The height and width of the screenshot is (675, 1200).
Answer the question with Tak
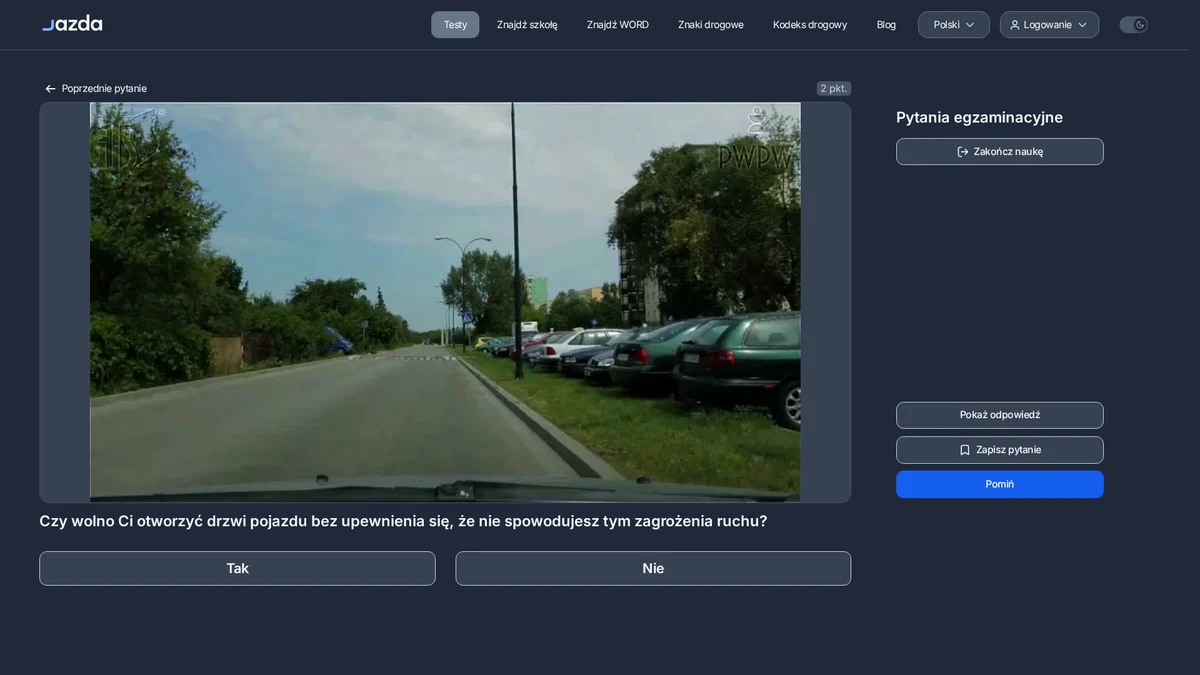[237, 568]
